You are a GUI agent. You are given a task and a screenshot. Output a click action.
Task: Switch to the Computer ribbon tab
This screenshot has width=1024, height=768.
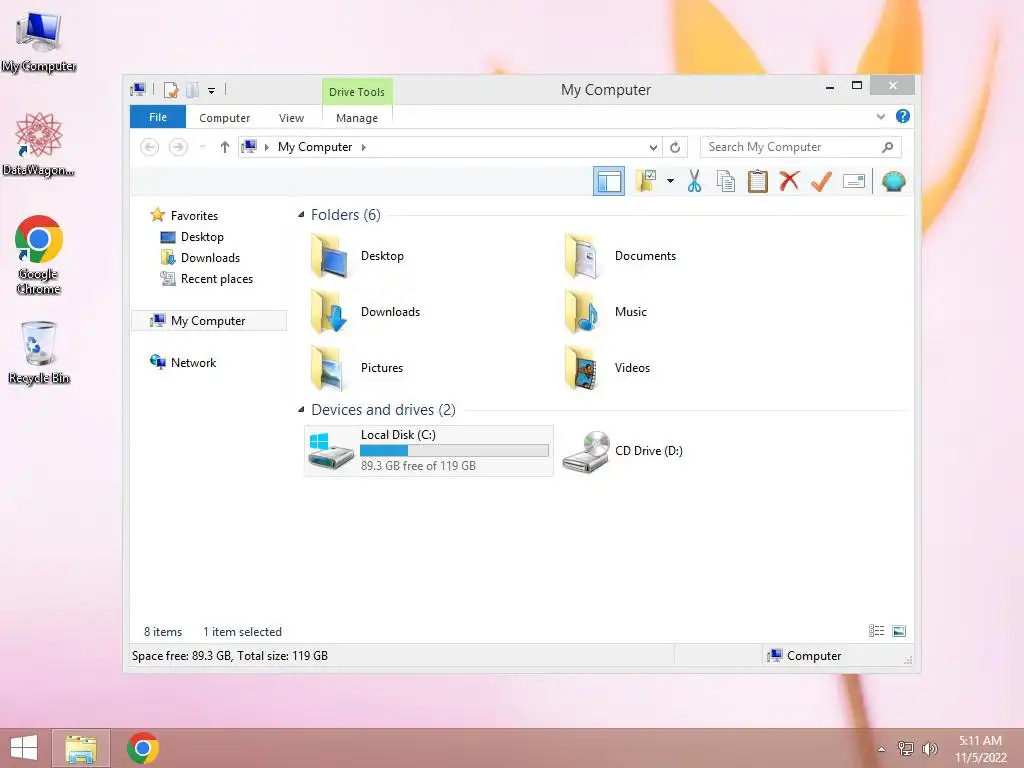click(225, 118)
